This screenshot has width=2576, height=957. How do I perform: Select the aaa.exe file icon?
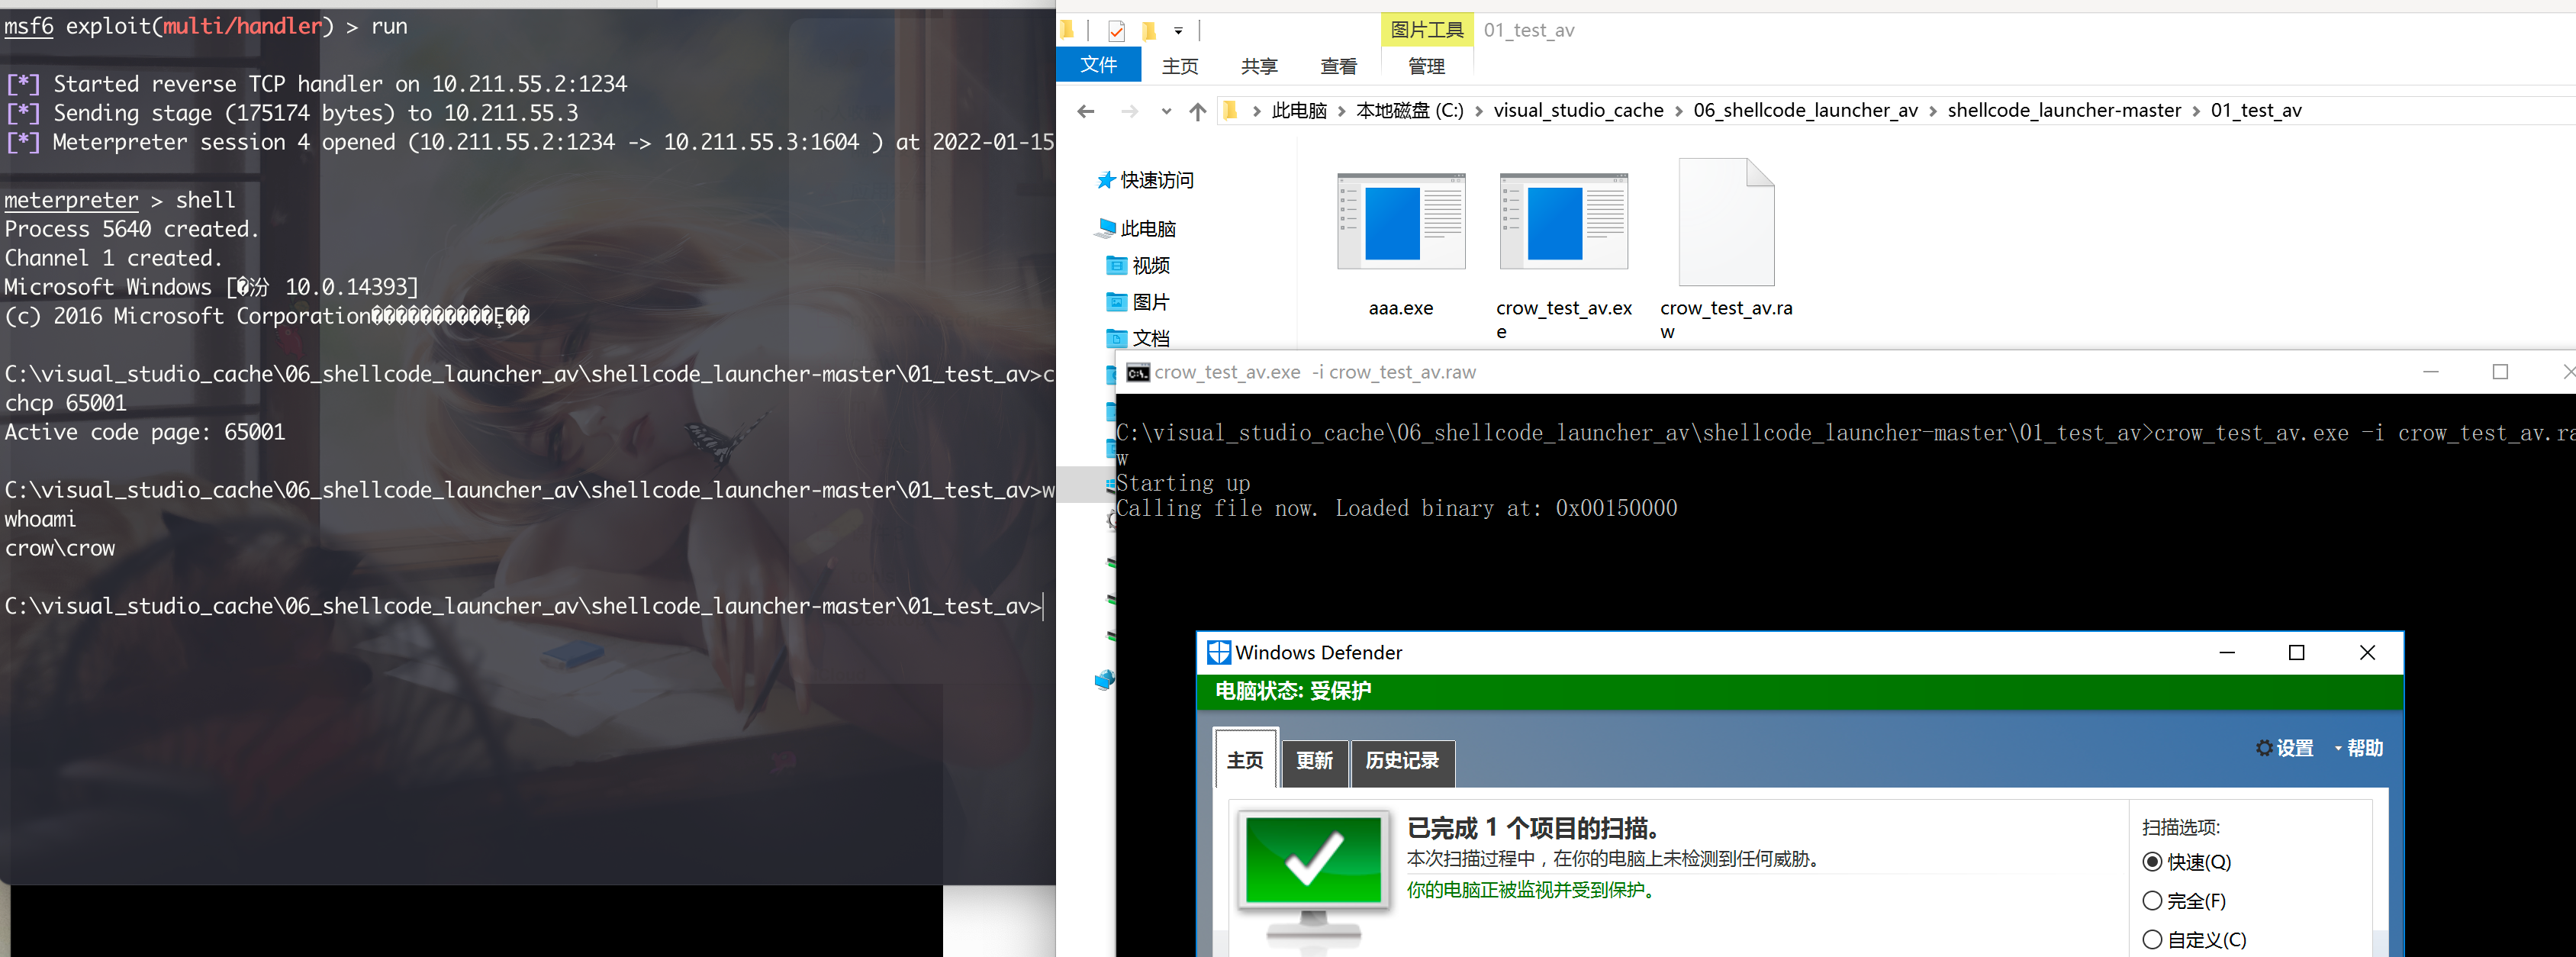click(x=1401, y=221)
